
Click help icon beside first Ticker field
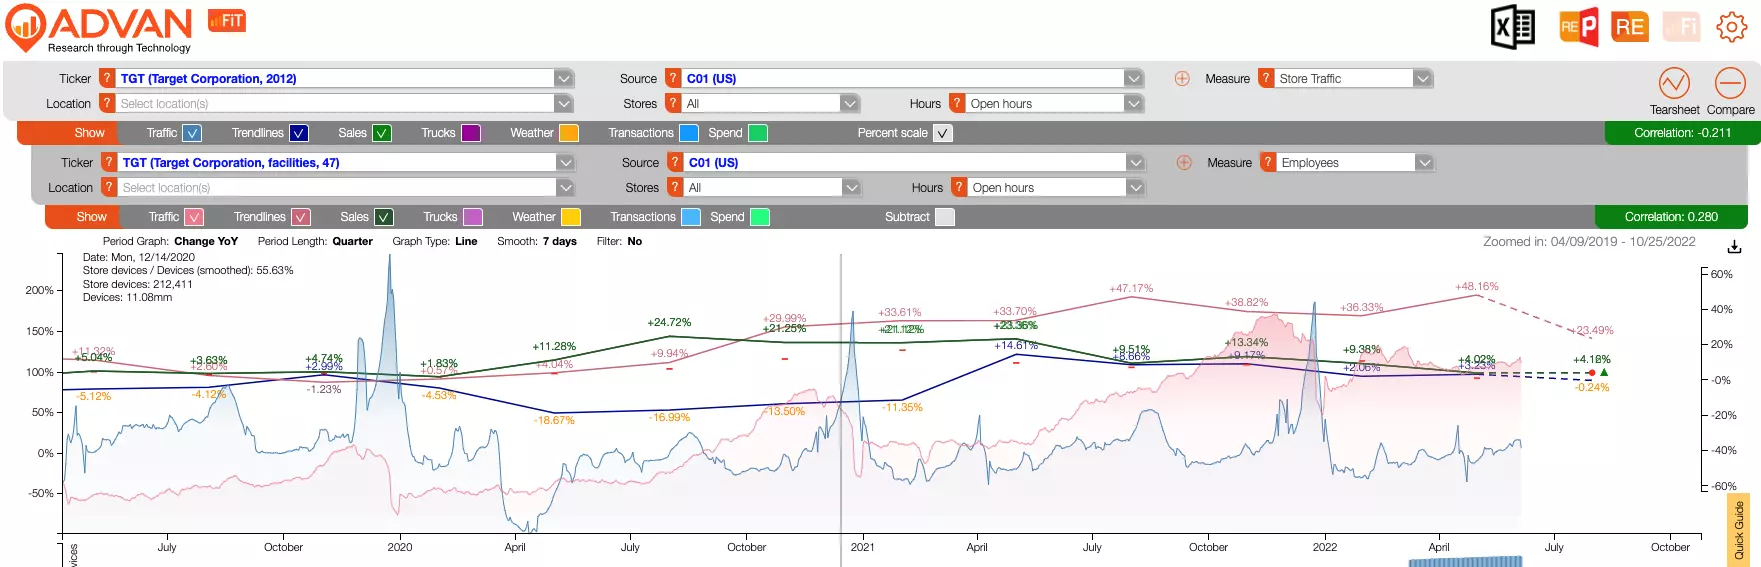[107, 78]
